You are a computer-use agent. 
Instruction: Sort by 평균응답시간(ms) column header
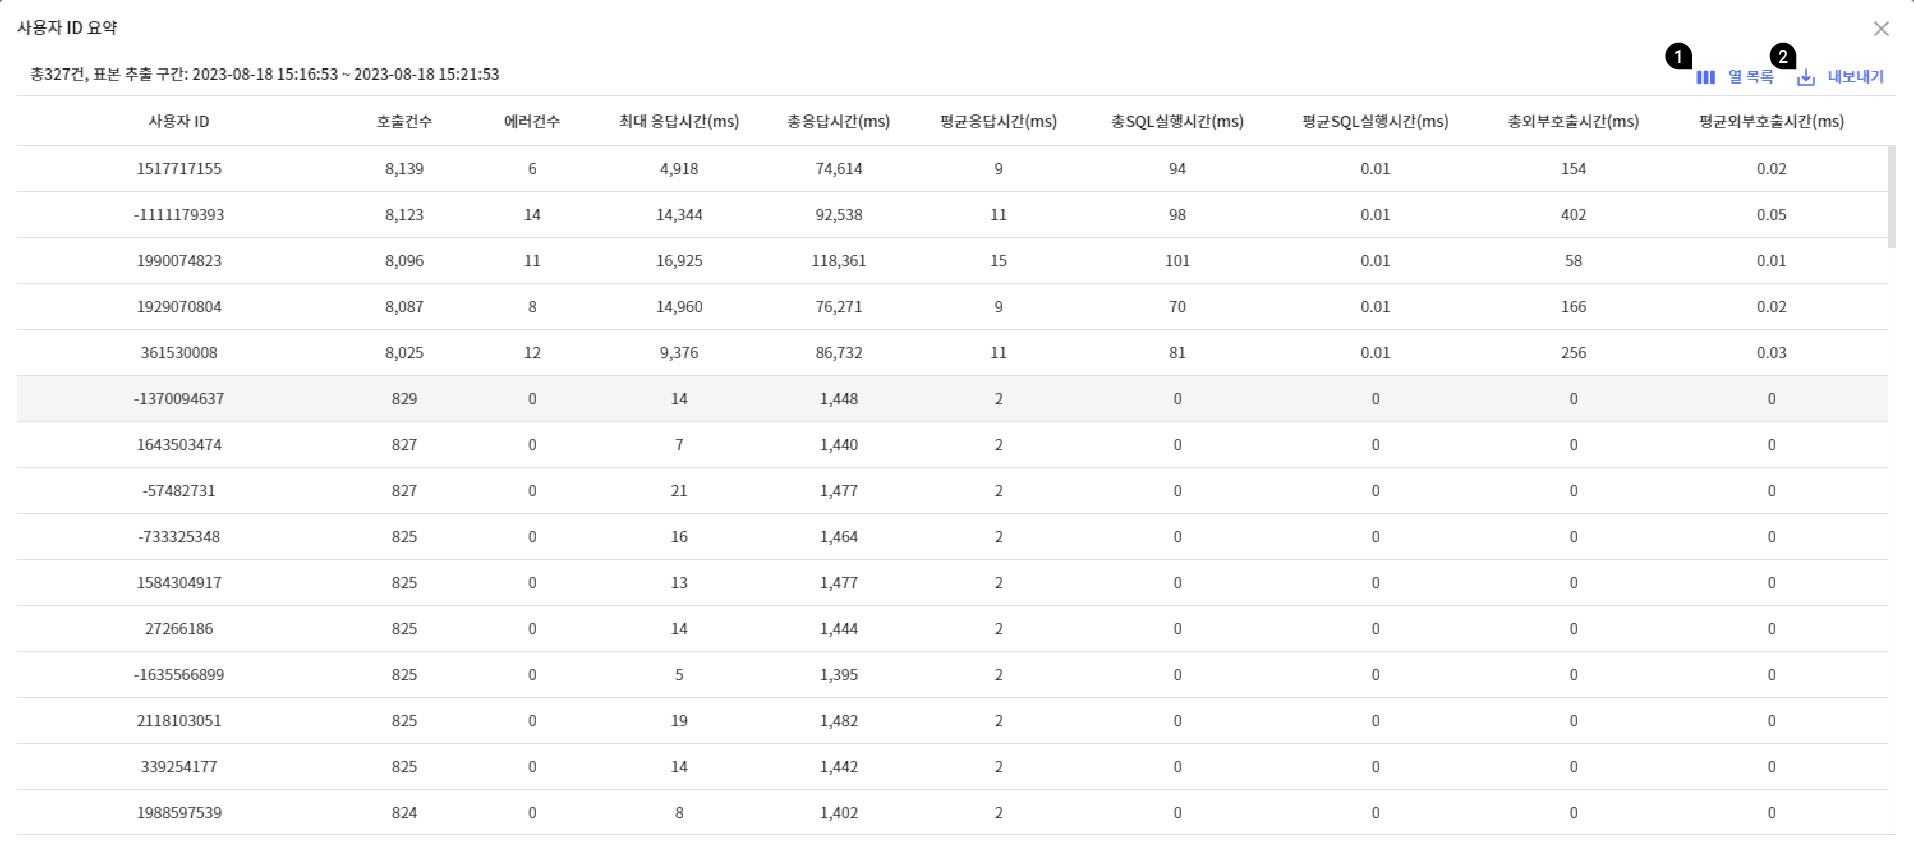tap(998, 121)
